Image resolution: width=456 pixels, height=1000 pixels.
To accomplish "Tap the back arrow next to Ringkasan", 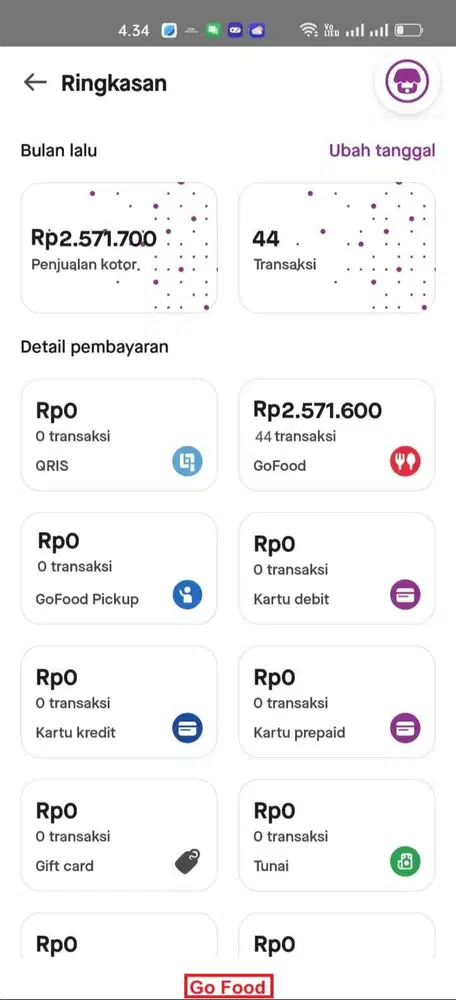I will (x=35, y=82).
